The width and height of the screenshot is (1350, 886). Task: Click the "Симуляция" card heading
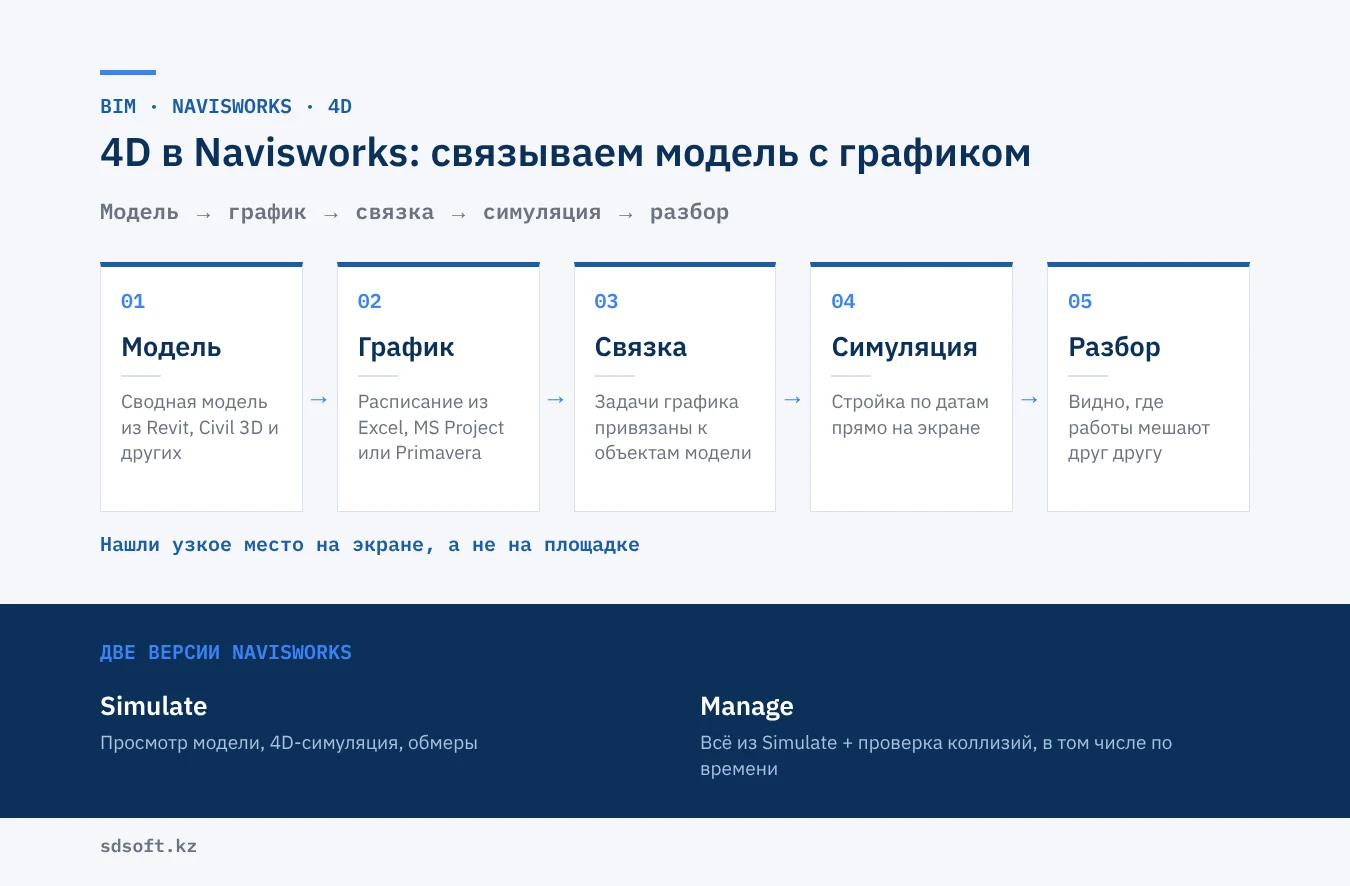pyautogui.click(x=904, y=347)
